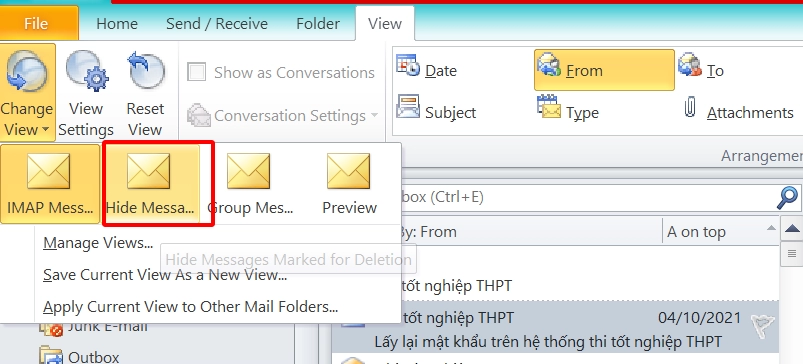Choose the Preview view
The image size is (803, 364).
[x=349, y=184]
